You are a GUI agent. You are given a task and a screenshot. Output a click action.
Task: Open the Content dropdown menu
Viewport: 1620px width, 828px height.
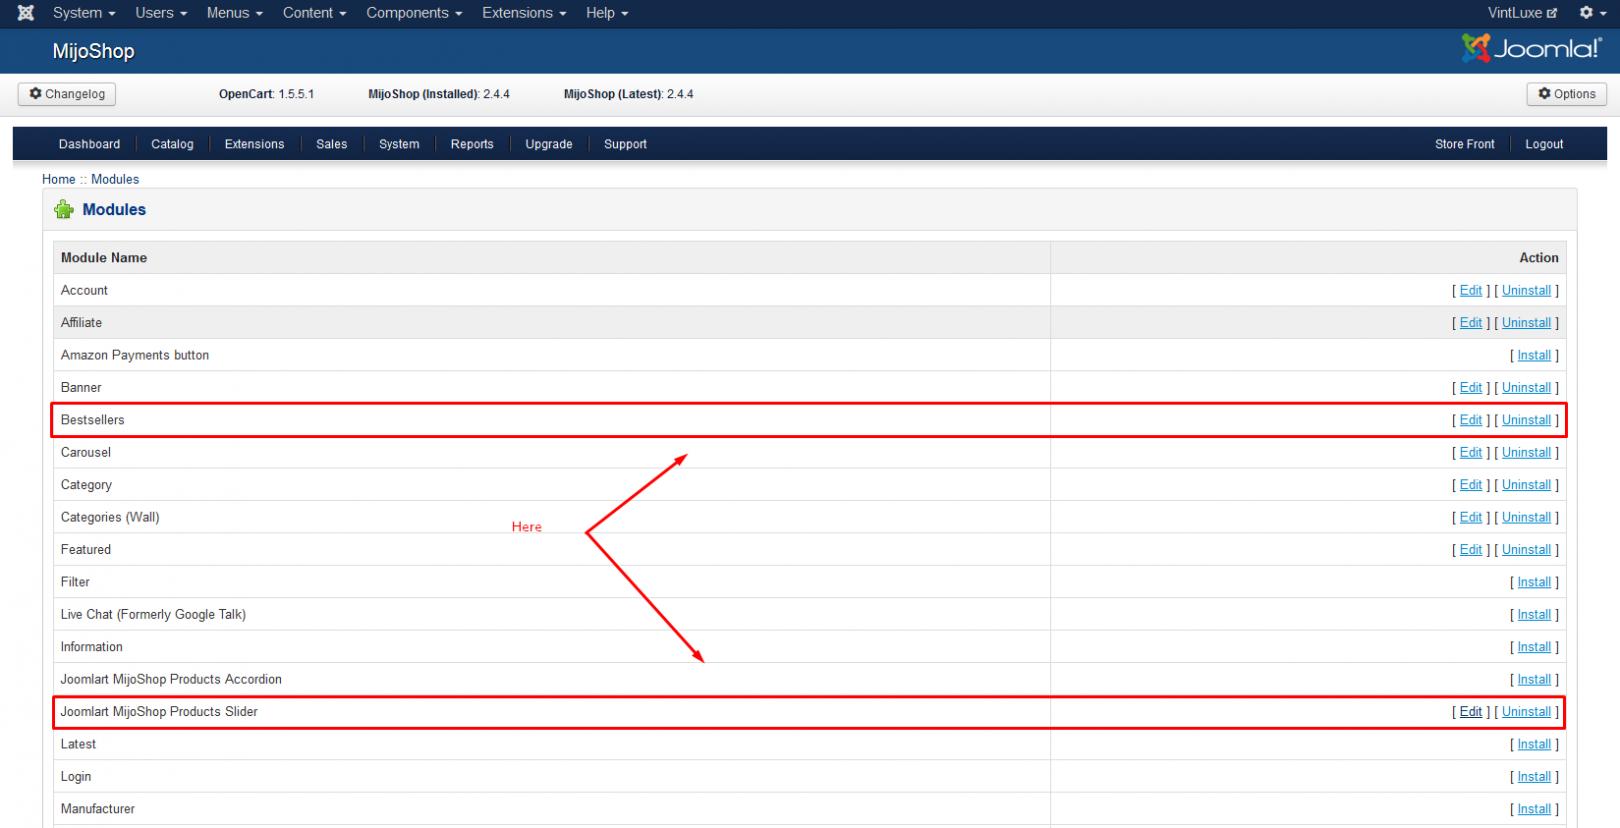pos(315,13)
